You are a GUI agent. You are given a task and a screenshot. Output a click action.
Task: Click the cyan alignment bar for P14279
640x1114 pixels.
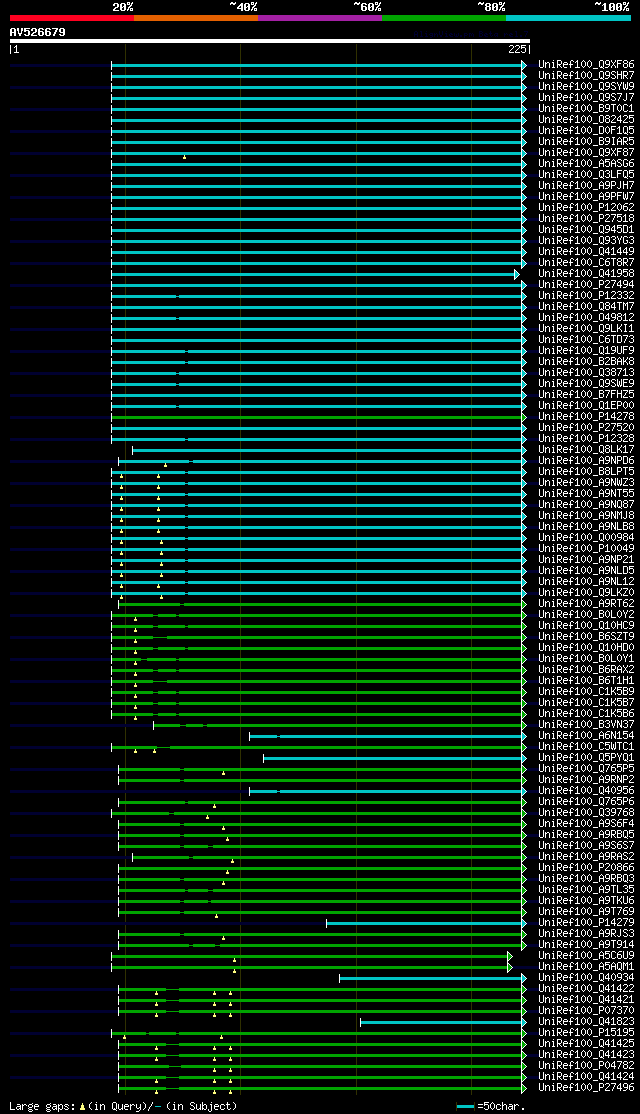tap(424, 924)
